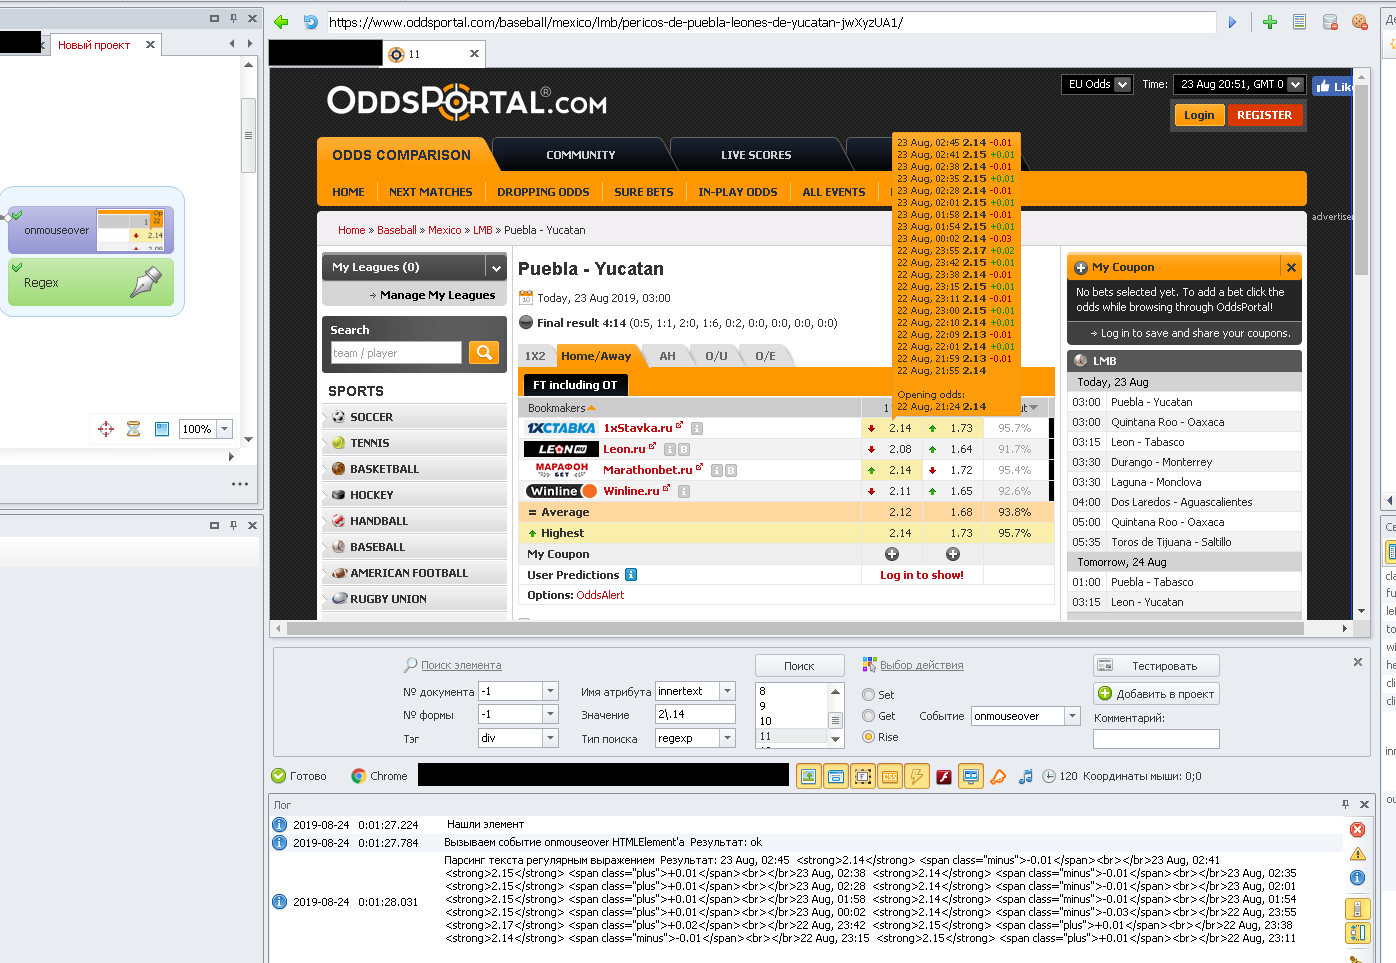Image resolution: width=1396 pixels, height=963 pixels.
Task: Click the Поиск search button
Action: 798,666
